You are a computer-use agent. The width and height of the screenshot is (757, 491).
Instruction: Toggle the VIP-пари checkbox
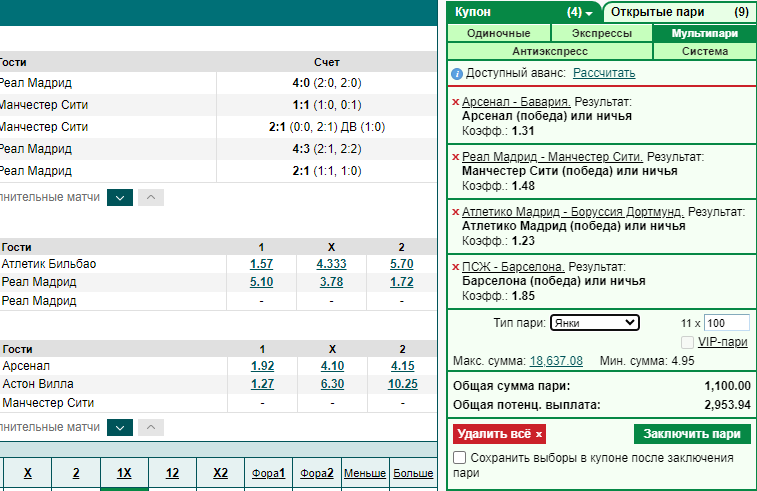coord(687,342)
